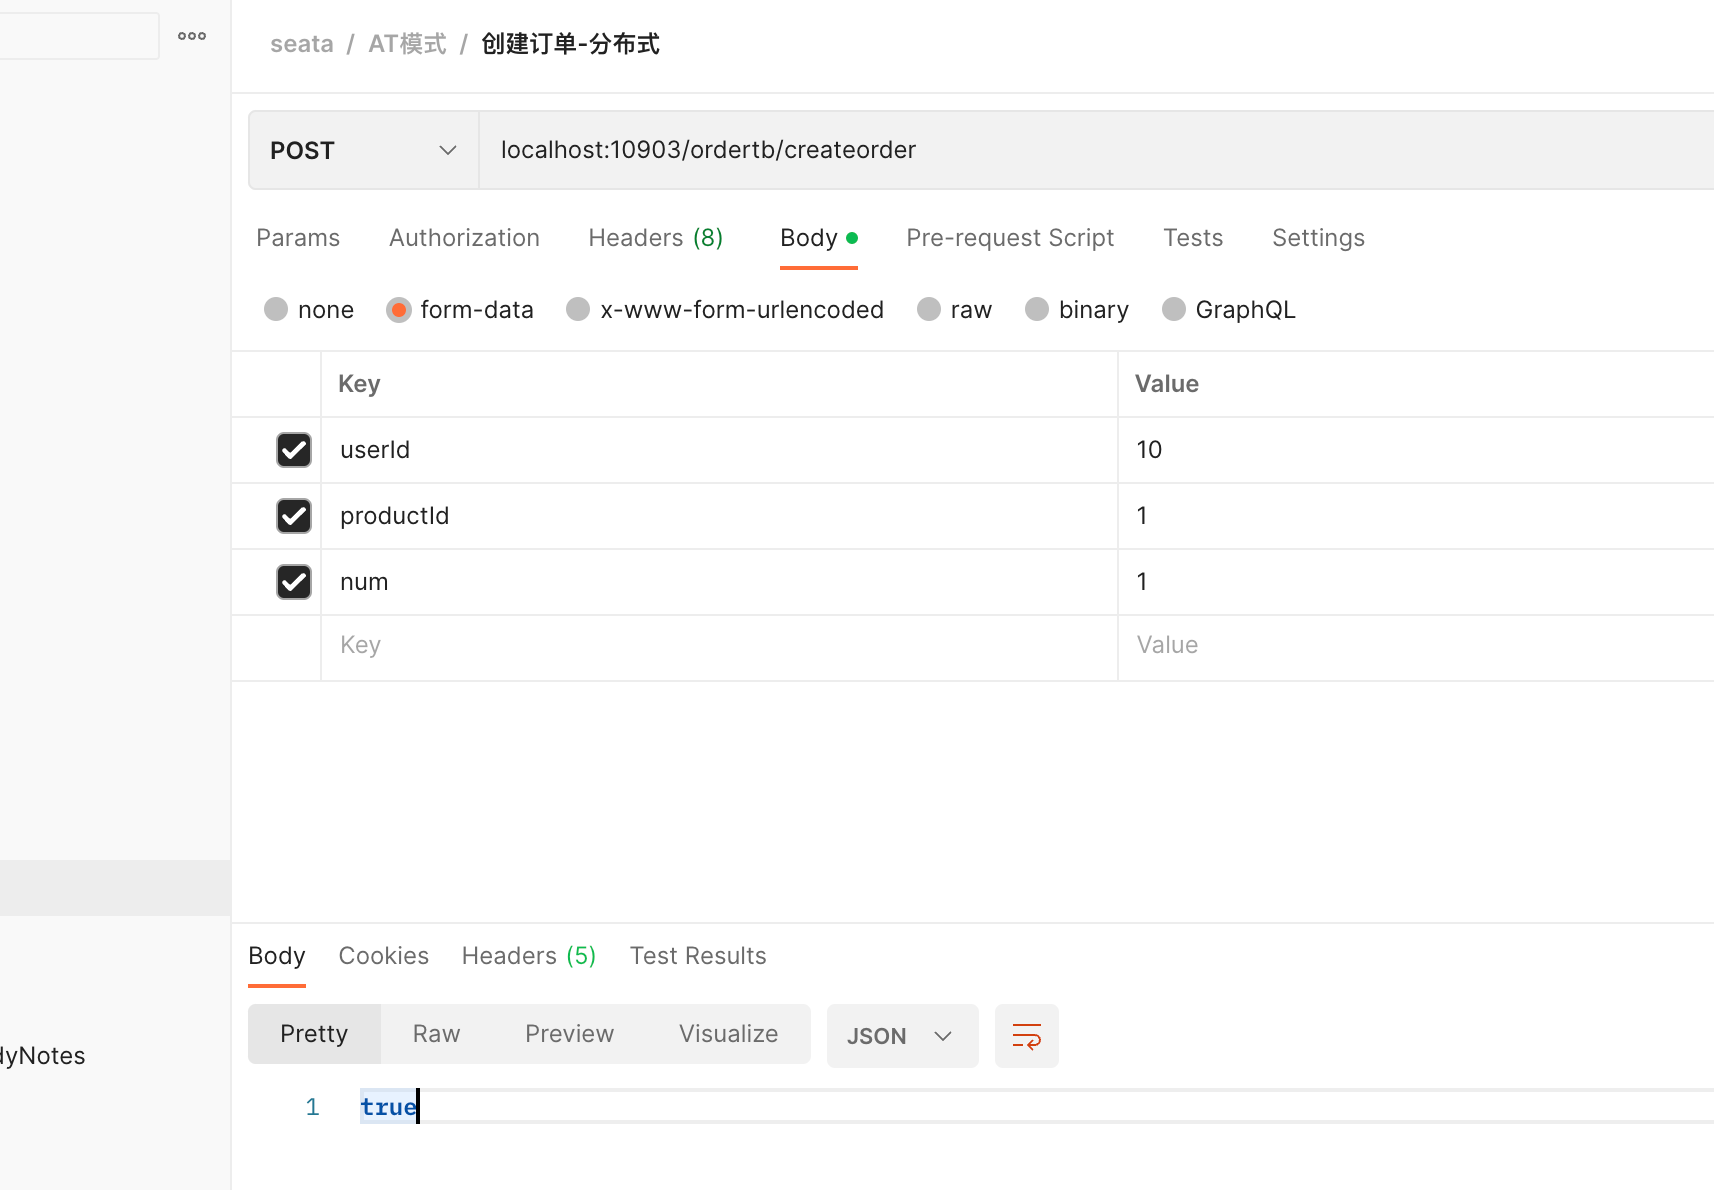Select GraphQL body type radio
Image resolution: width=1714 pixels, height=1190 pixels.
[1174, 310]
